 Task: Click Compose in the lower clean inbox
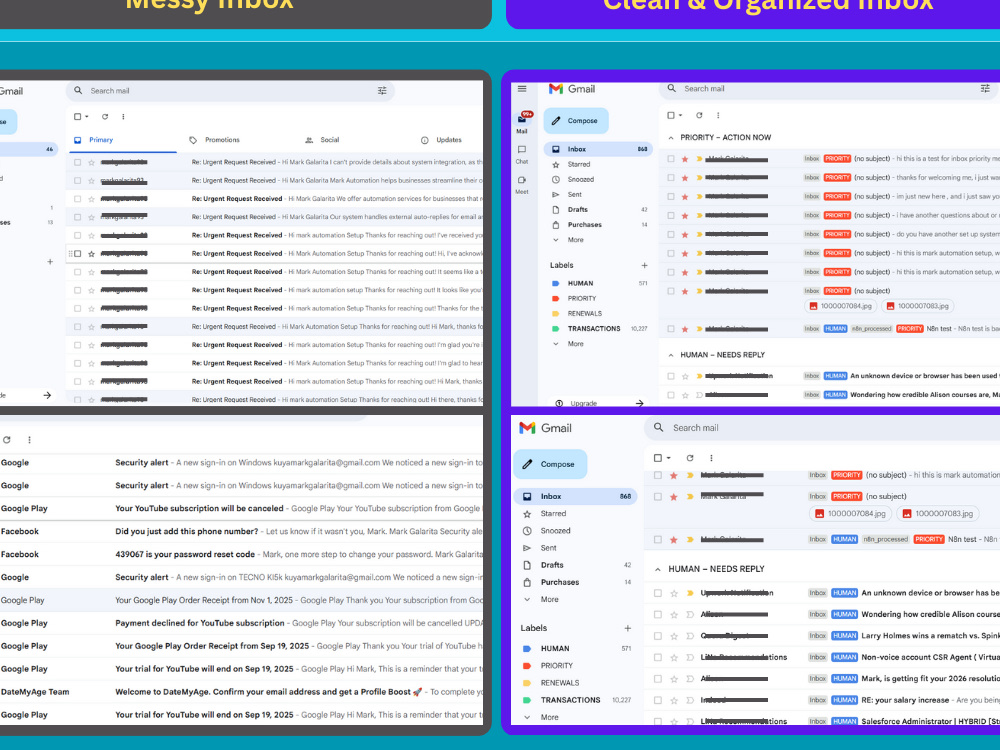point(550,464)
